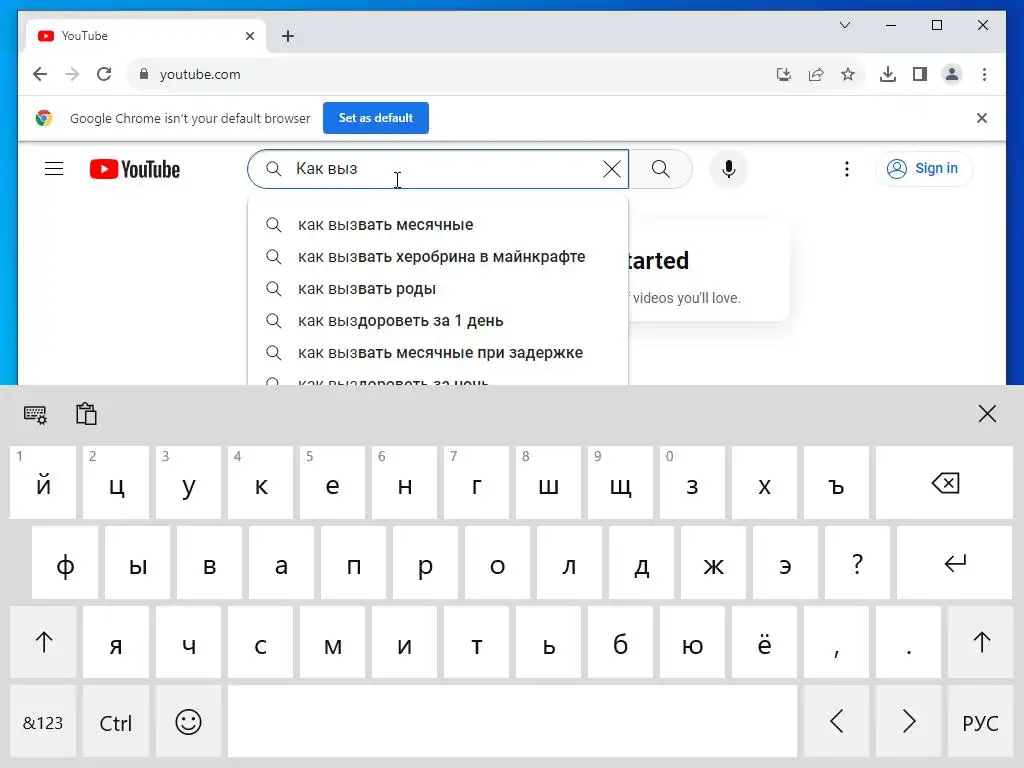Click the YouTube voice search microphone icon
This screenshot has height=768, width=1024.
729,169
